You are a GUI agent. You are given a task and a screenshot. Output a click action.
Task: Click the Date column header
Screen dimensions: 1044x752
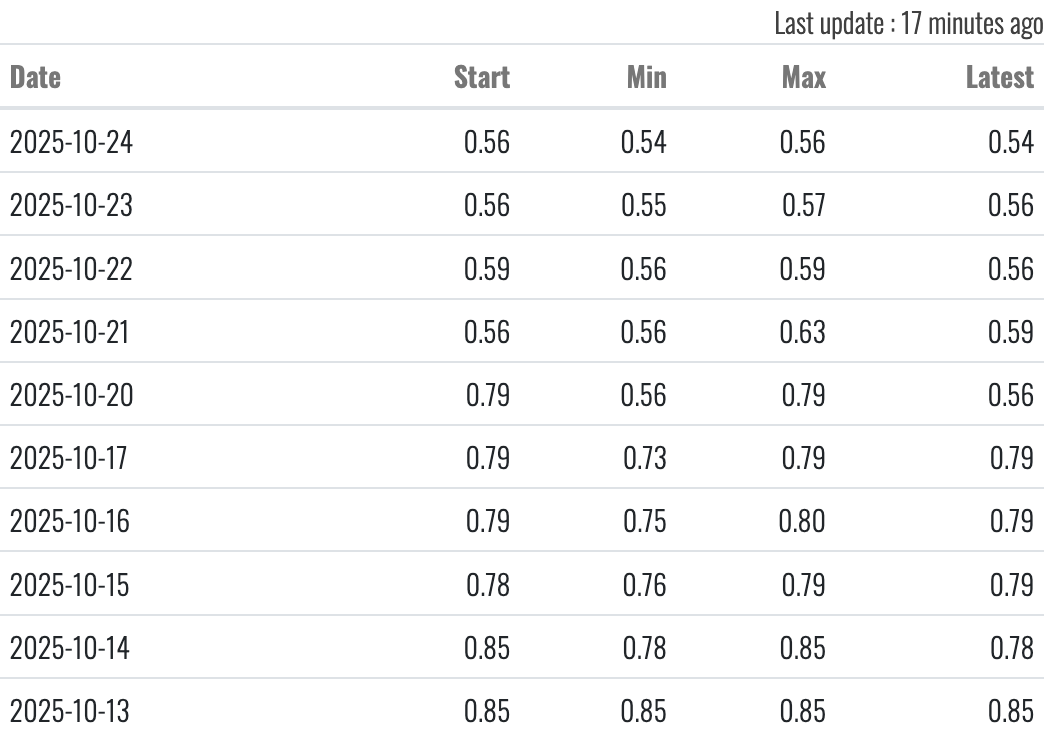click(35, 77)
